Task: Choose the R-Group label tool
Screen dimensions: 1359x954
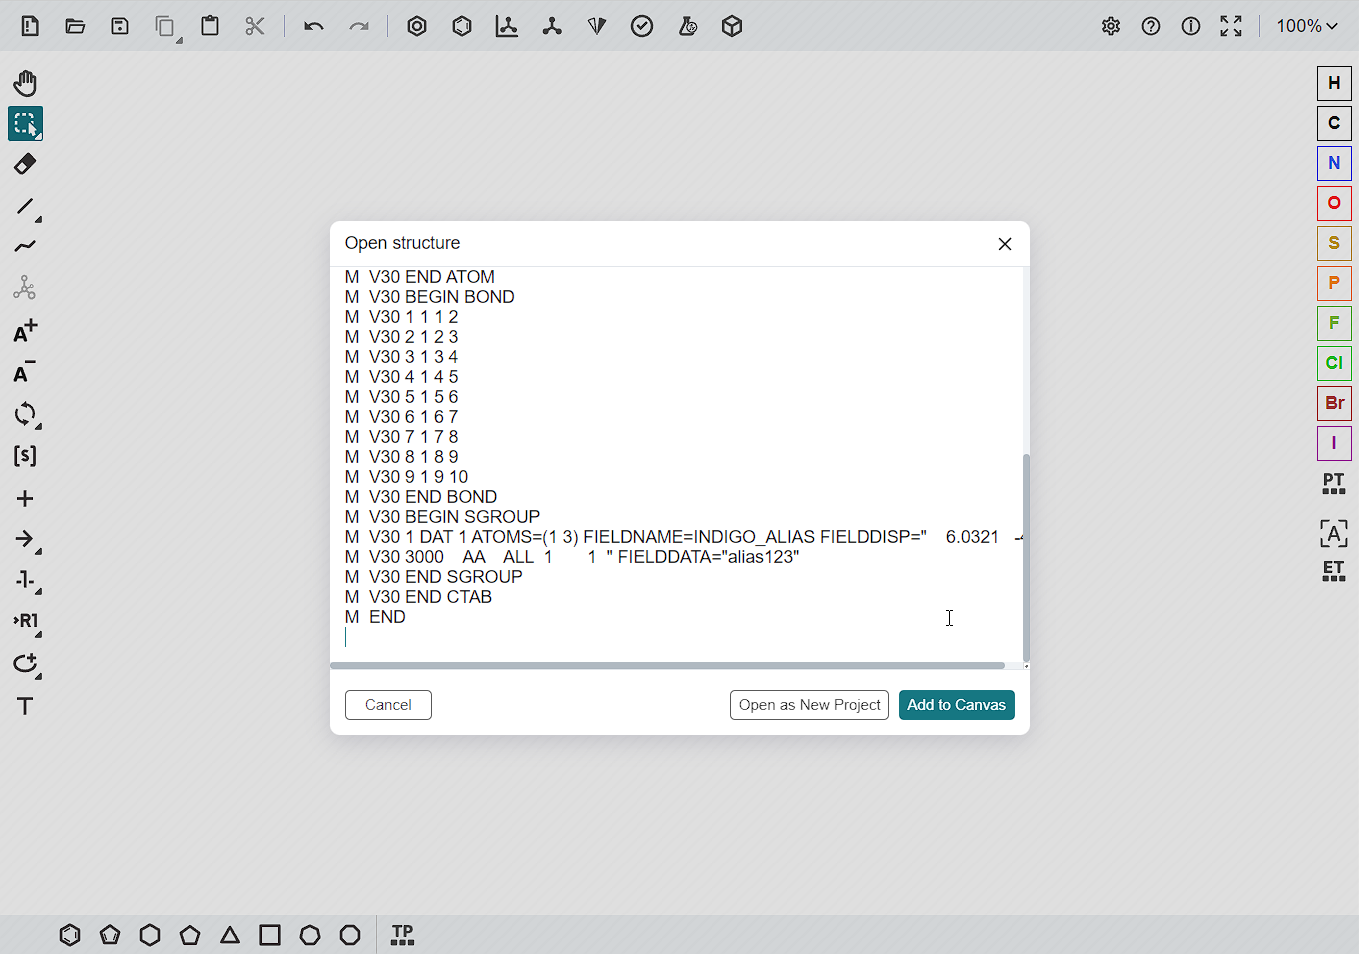Action: [25, 621]
